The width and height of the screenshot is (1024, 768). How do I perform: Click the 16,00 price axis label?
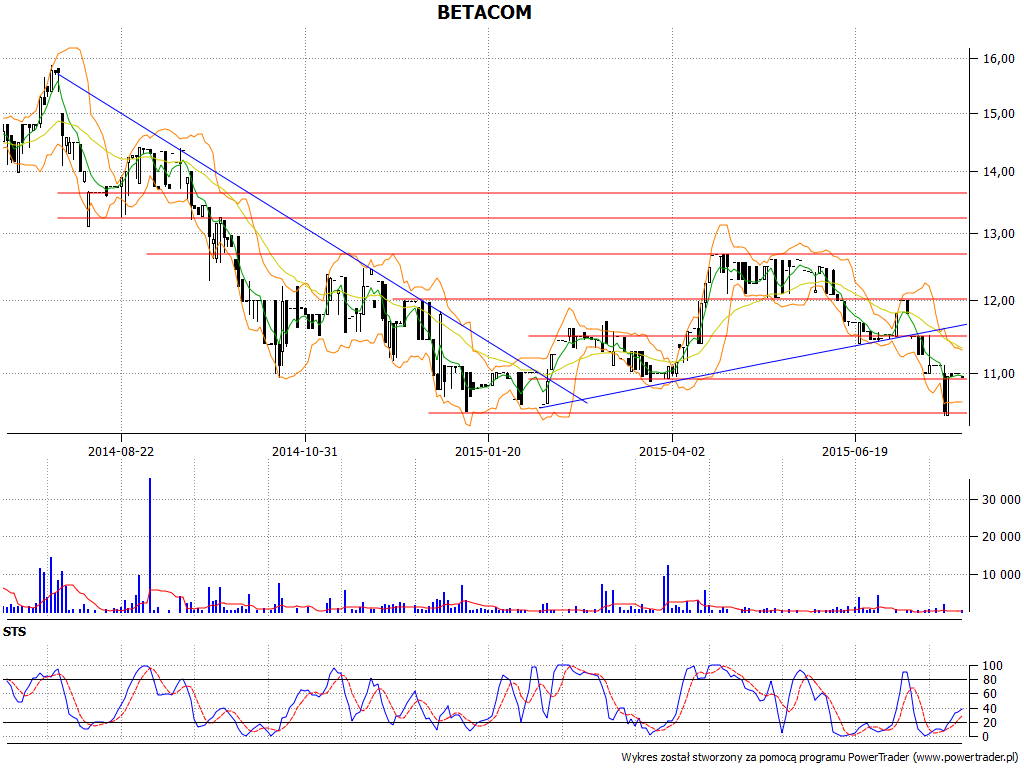click(x=999, y=59)
